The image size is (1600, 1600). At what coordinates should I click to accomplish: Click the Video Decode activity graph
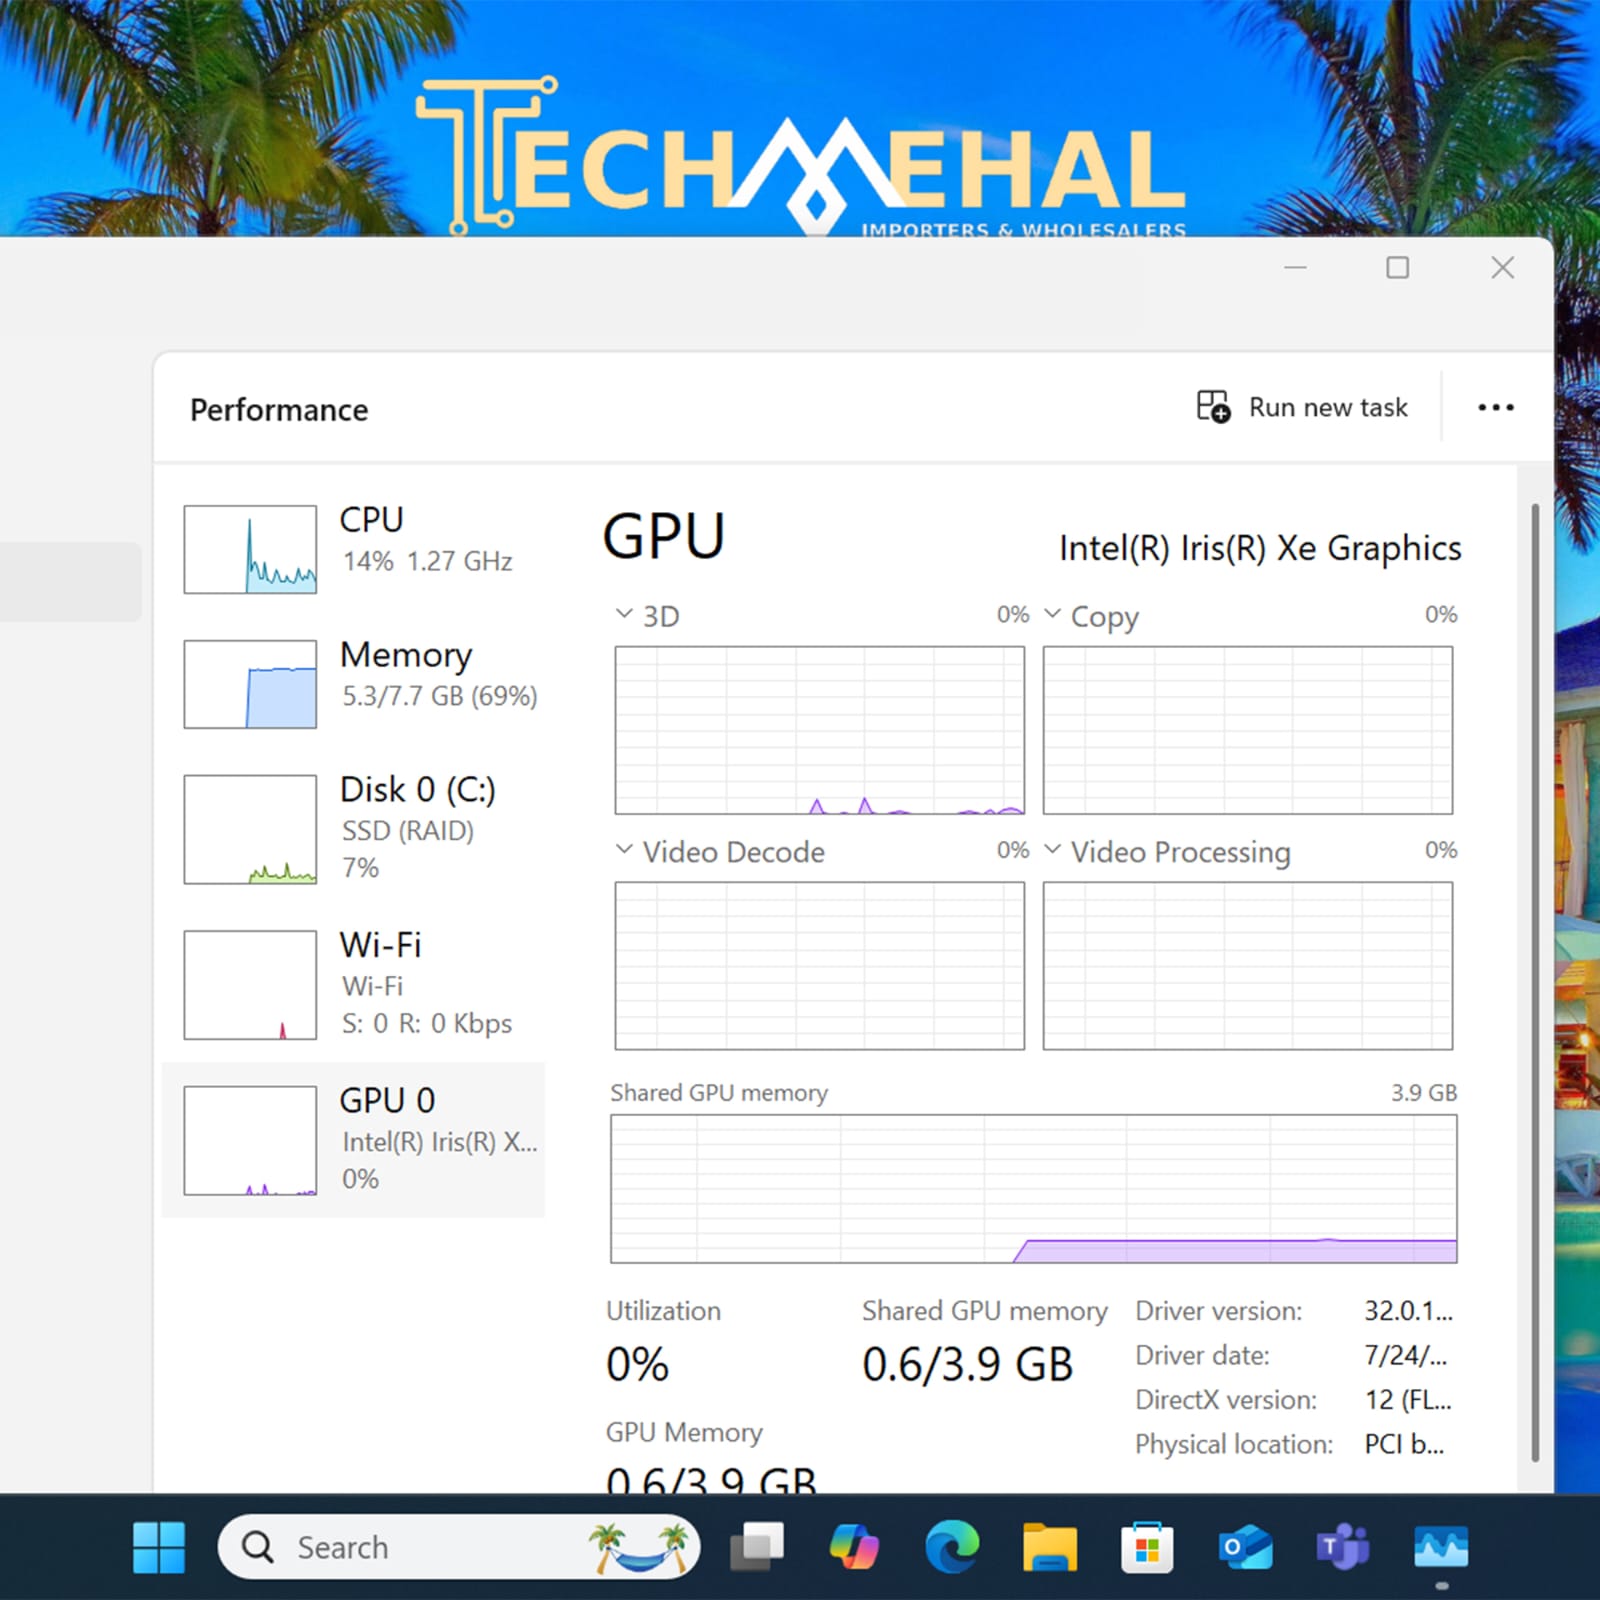click(x=819, y=966)
